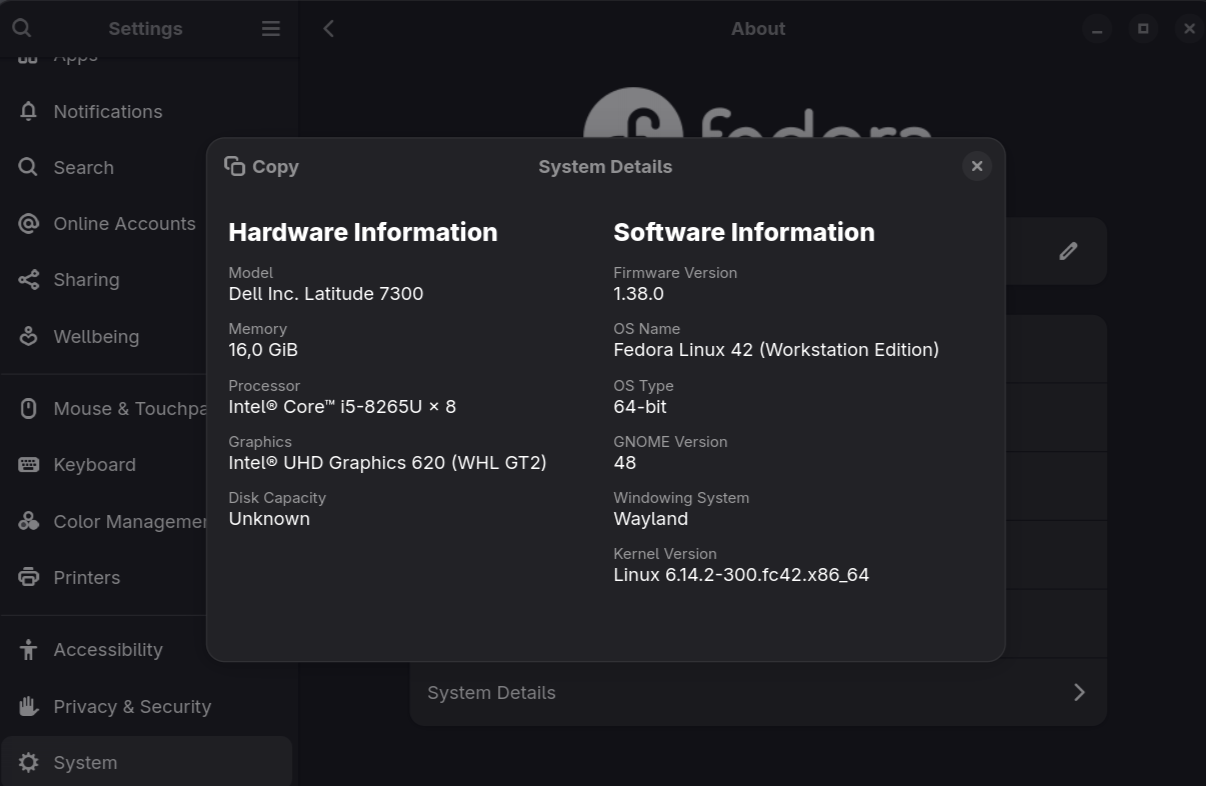1206x786 pixels.
Task: Click the Kernel Version value text
Action: point(741,575)
